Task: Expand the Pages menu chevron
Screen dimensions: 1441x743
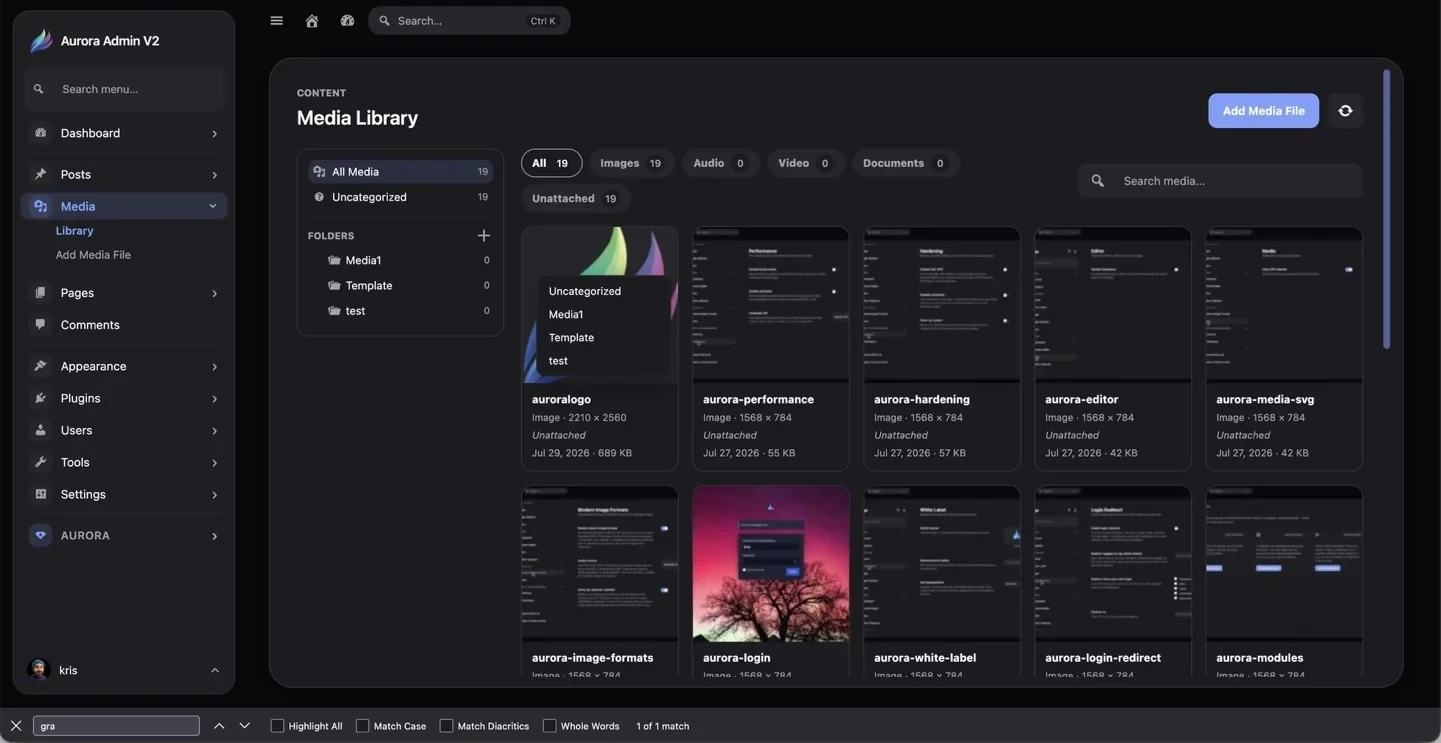Action: 214,294
